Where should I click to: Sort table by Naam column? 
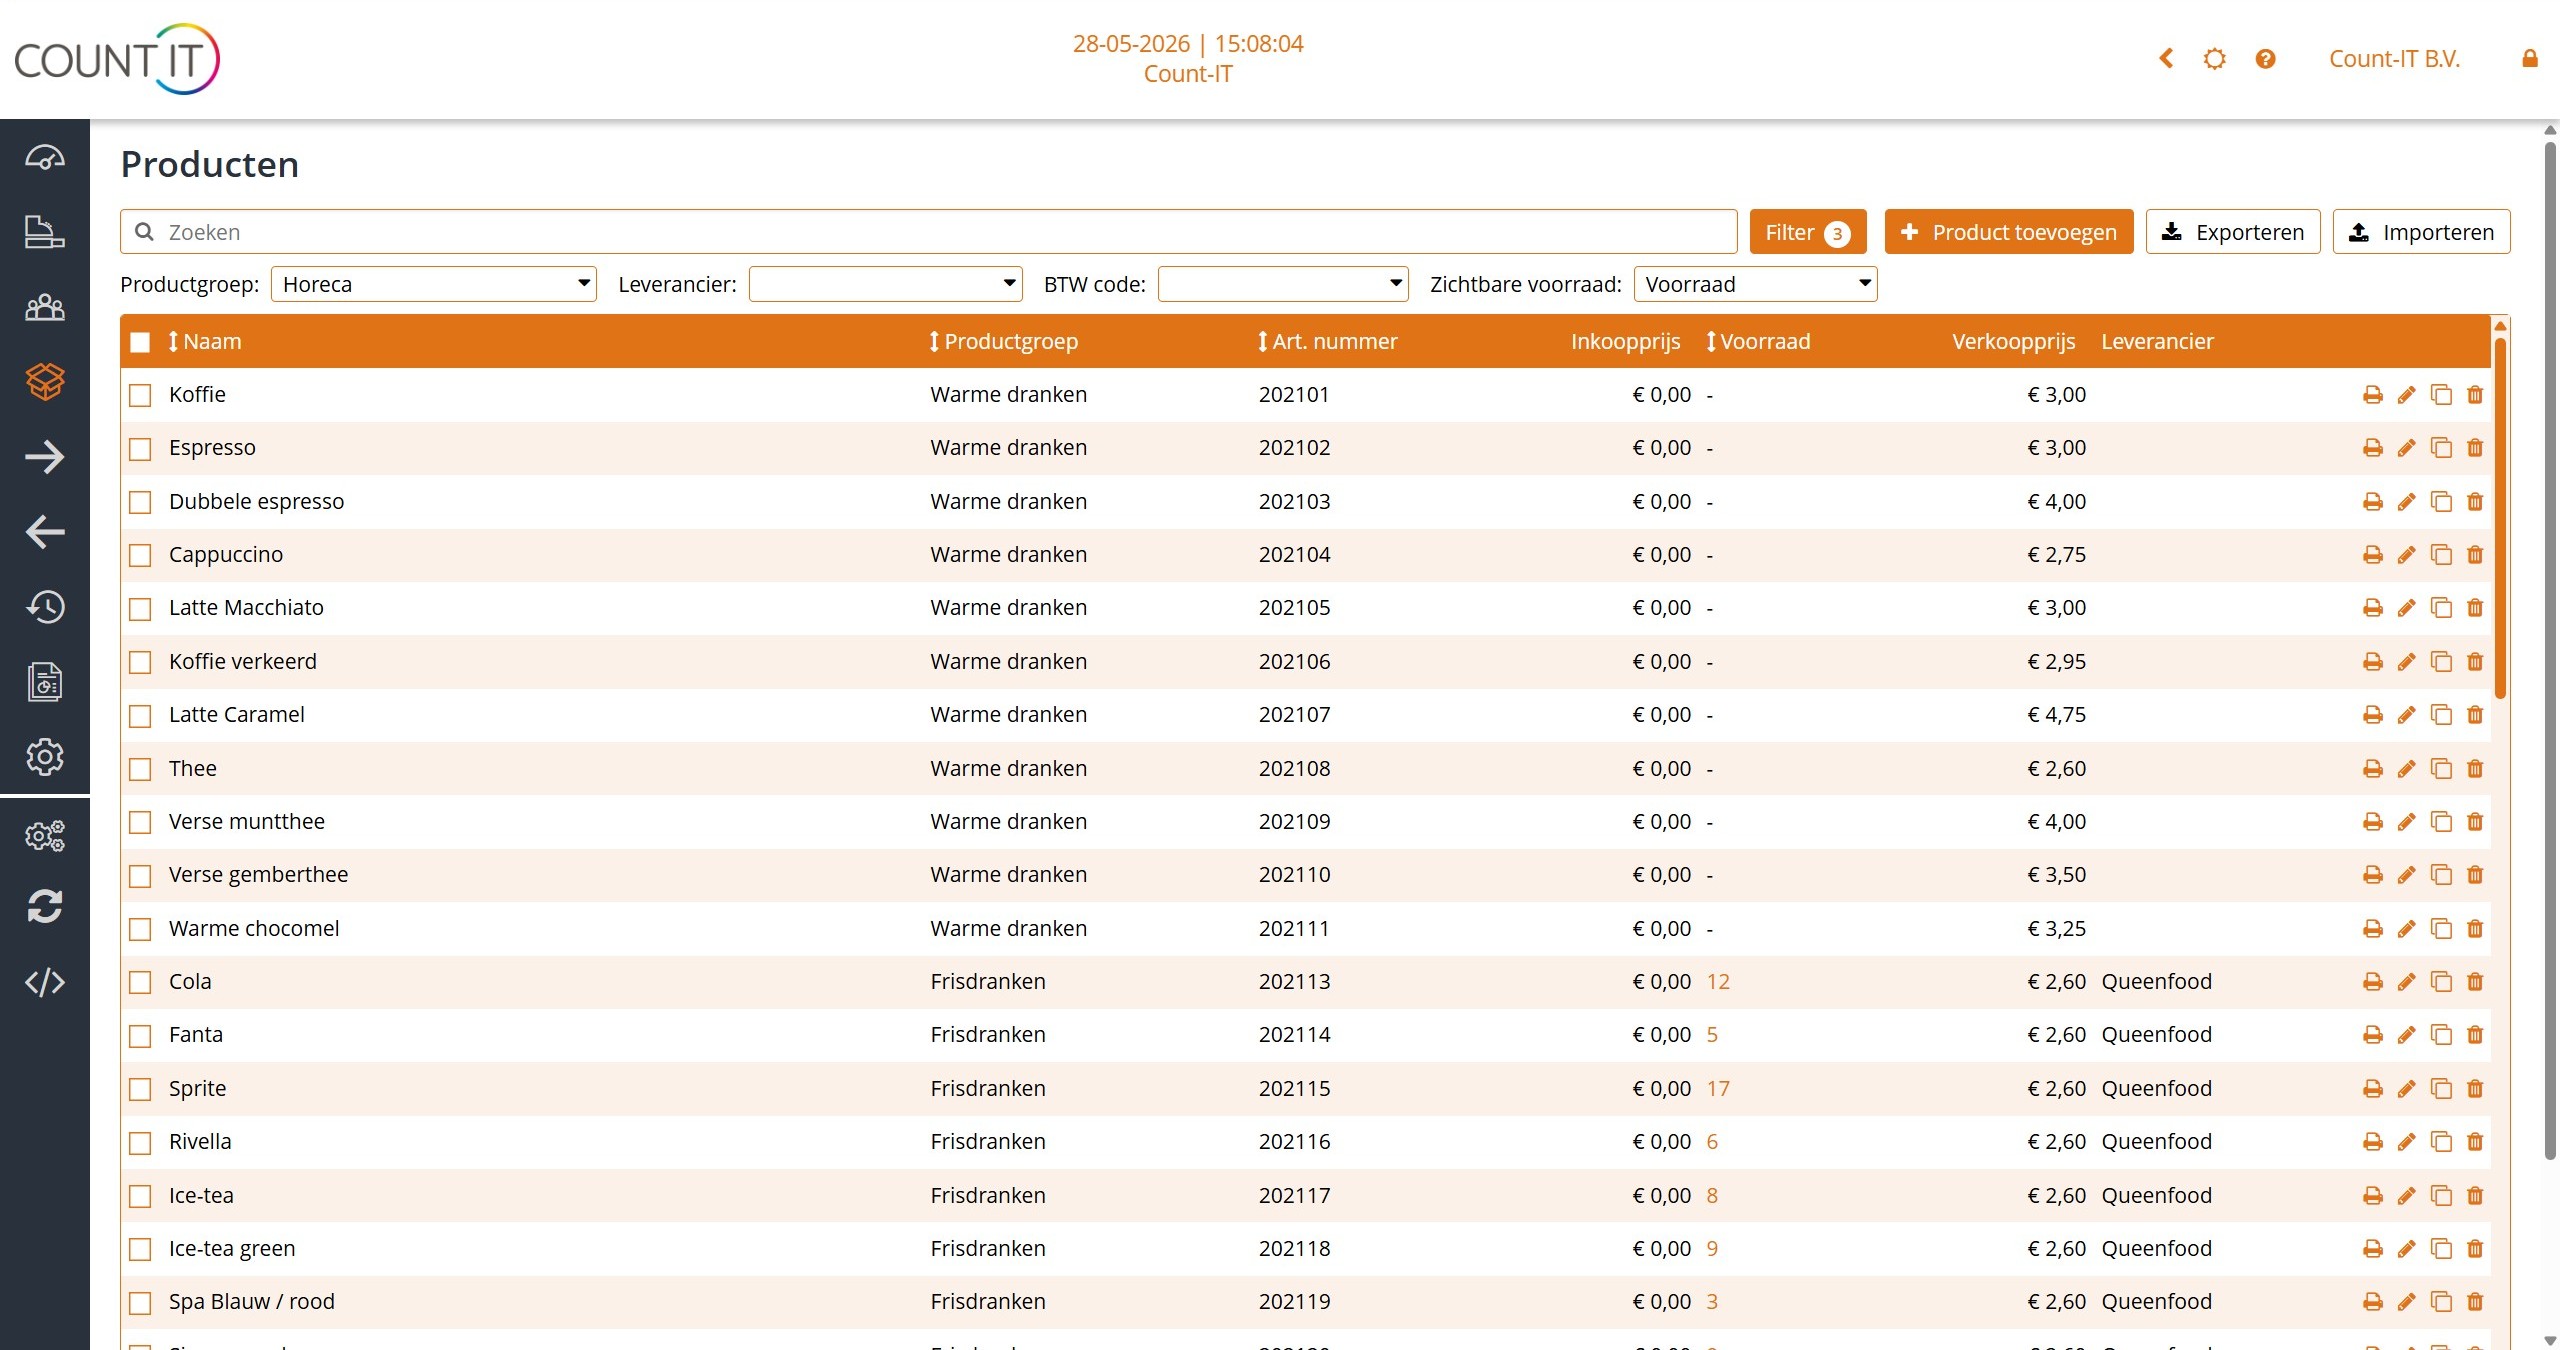(205, 342)
